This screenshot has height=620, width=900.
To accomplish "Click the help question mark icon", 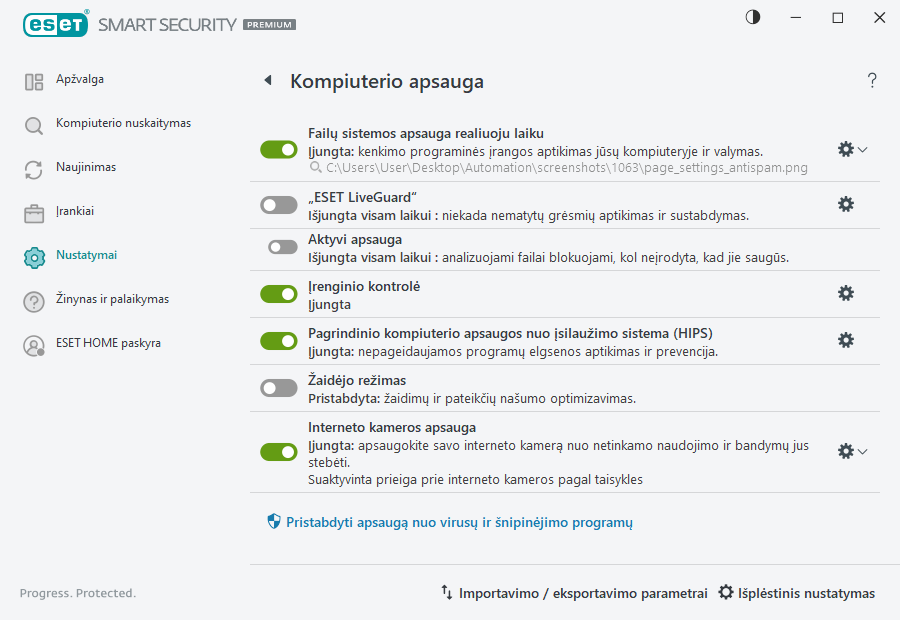I will tap(871, 80).
